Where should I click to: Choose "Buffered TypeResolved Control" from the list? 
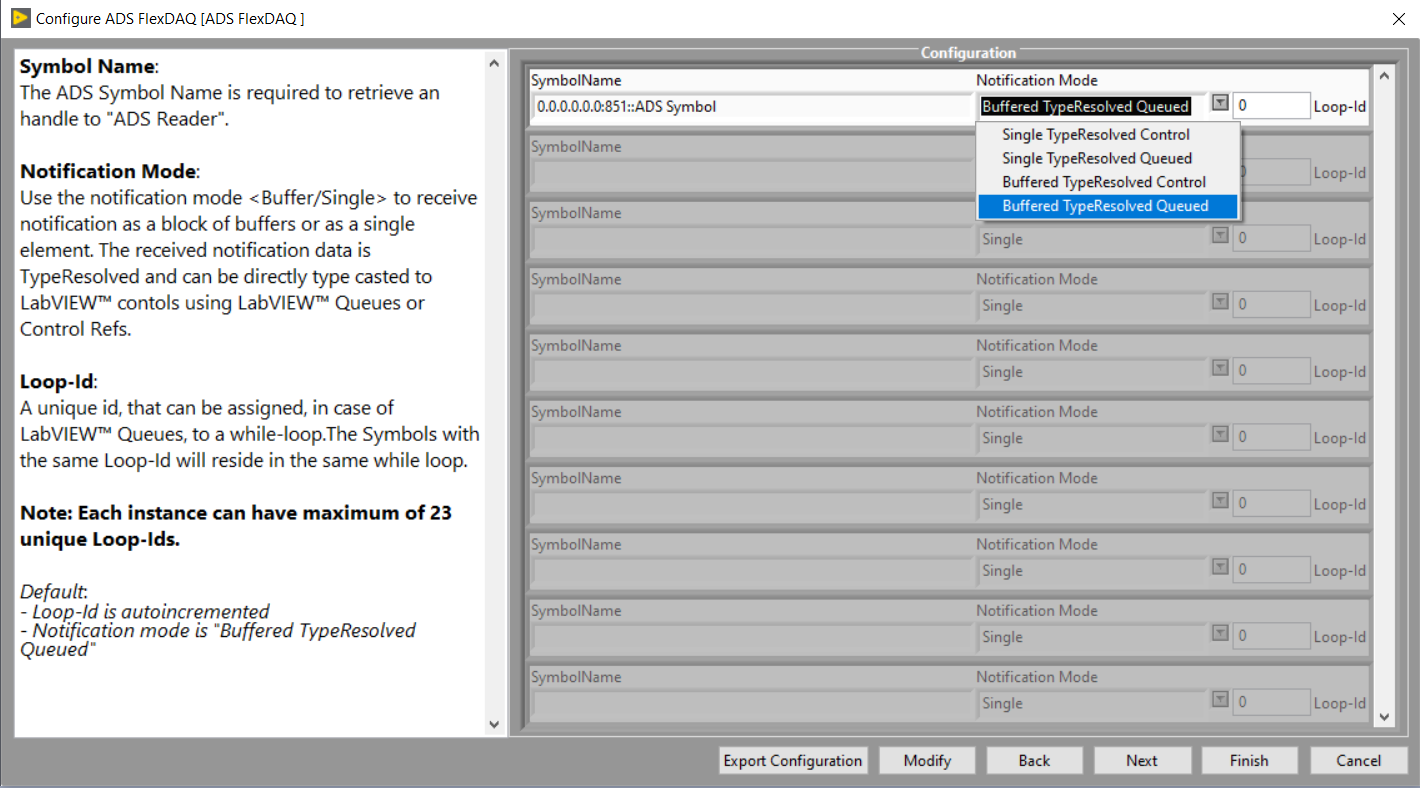coord(1104,182)
